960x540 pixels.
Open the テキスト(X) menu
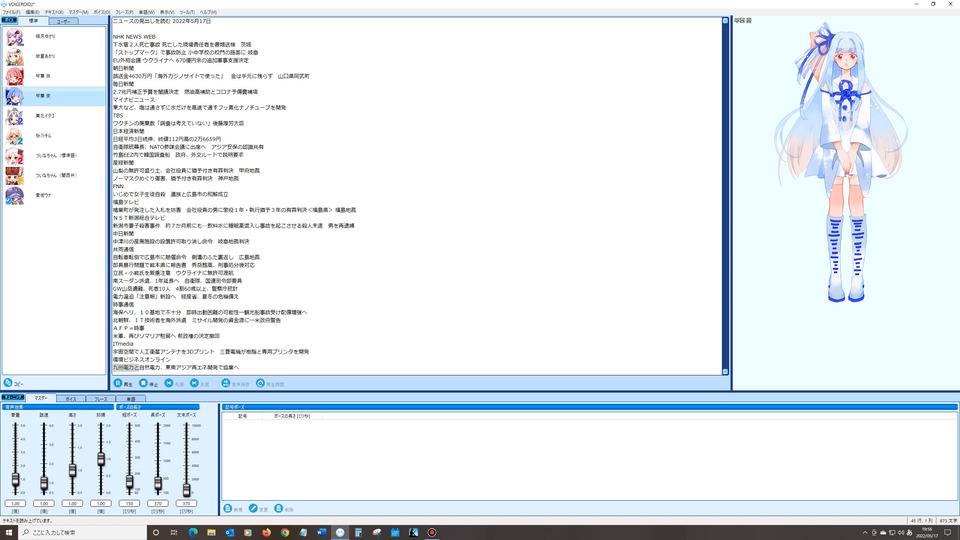pos(54,12)
